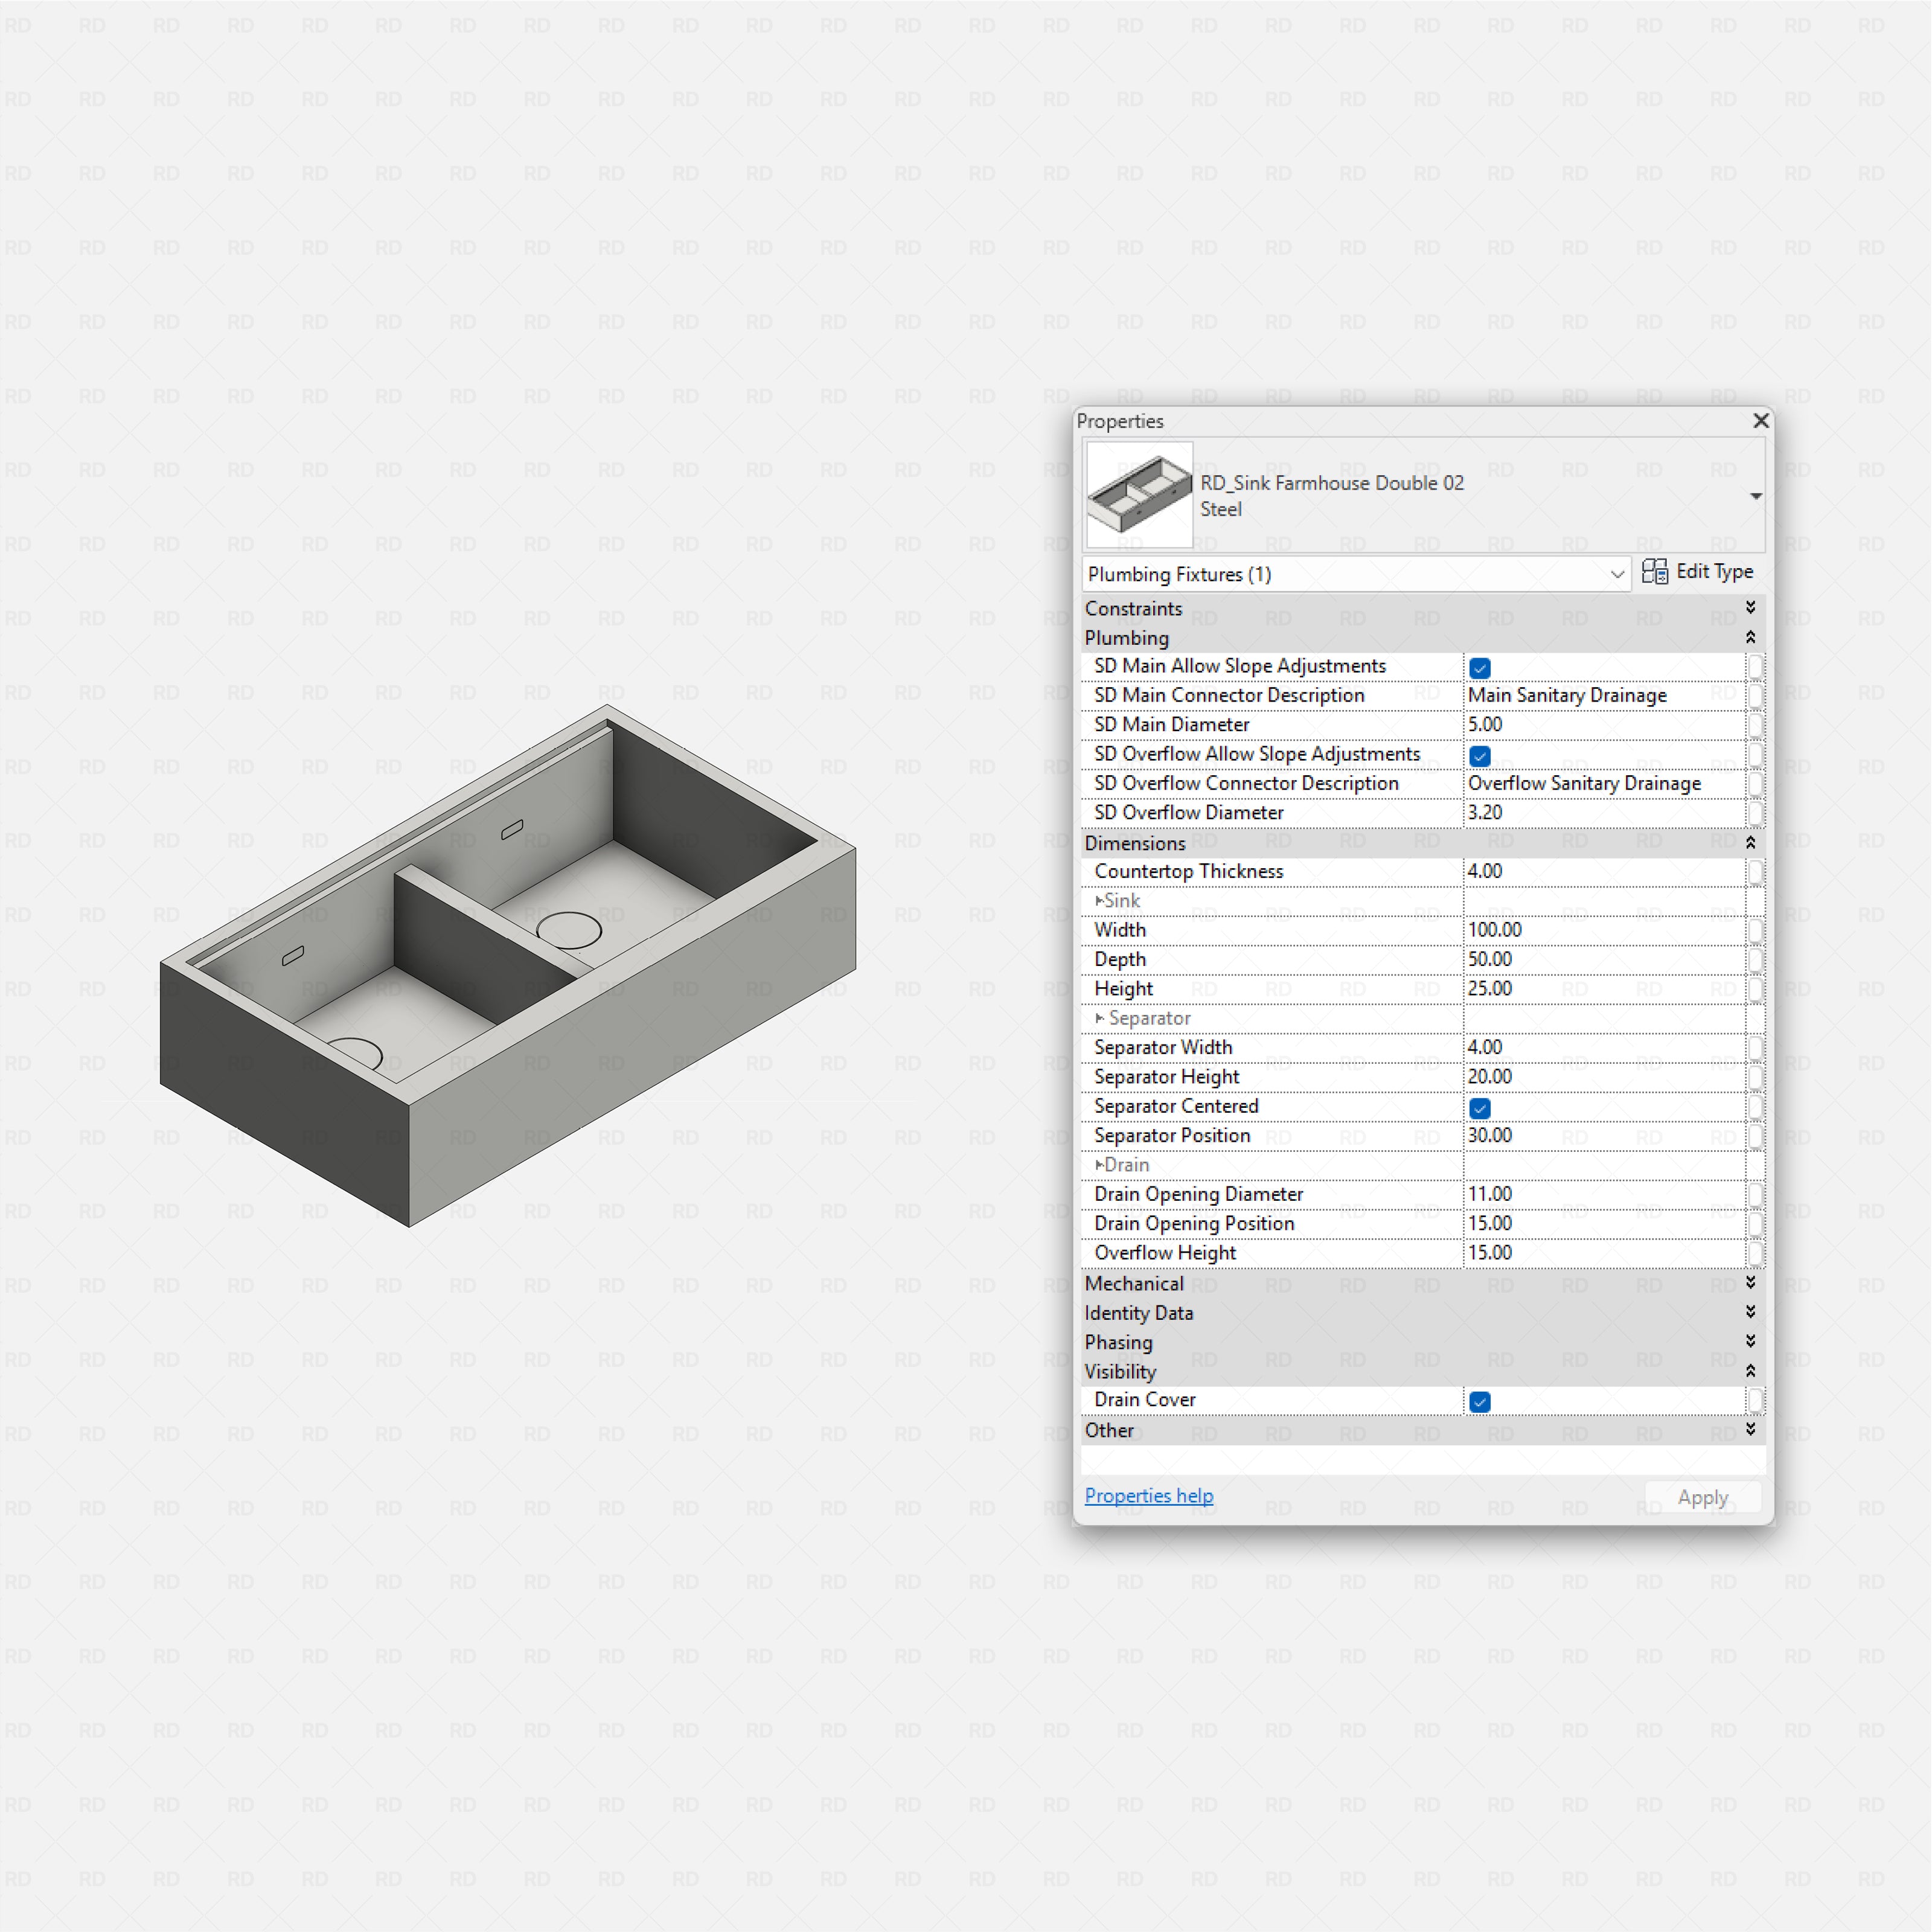Expand the Constraints section
This screenshot has height=1932, width=1932.
tap(1751, 607)
